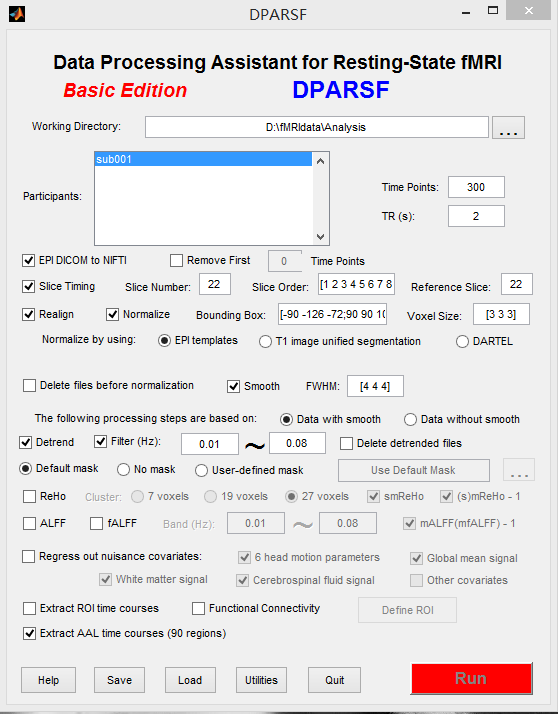The width and height of the screenshot is (558, 714).
Task: Enable the Remove First time points checkbox
Action: point(176,260)
